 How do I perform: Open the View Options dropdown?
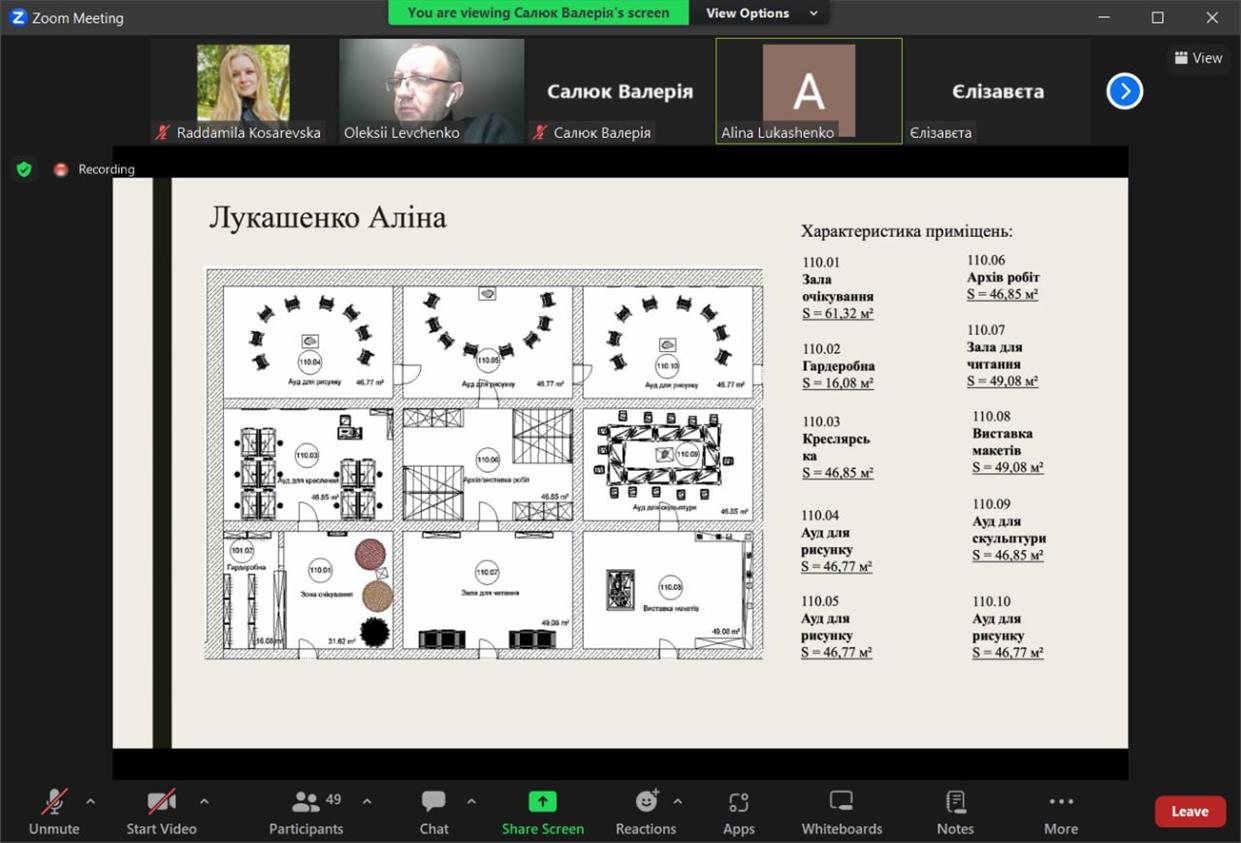(x=762, y=13)
